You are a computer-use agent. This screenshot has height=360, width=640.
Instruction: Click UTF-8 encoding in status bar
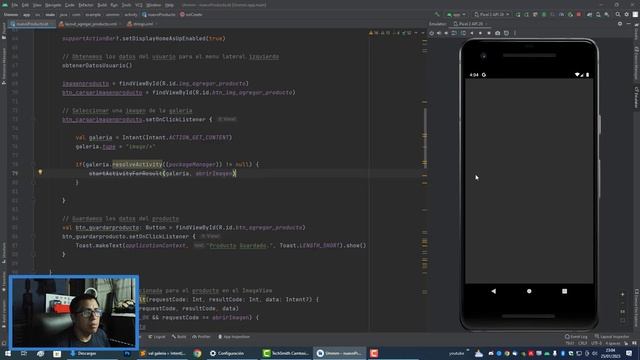[596, 343]
